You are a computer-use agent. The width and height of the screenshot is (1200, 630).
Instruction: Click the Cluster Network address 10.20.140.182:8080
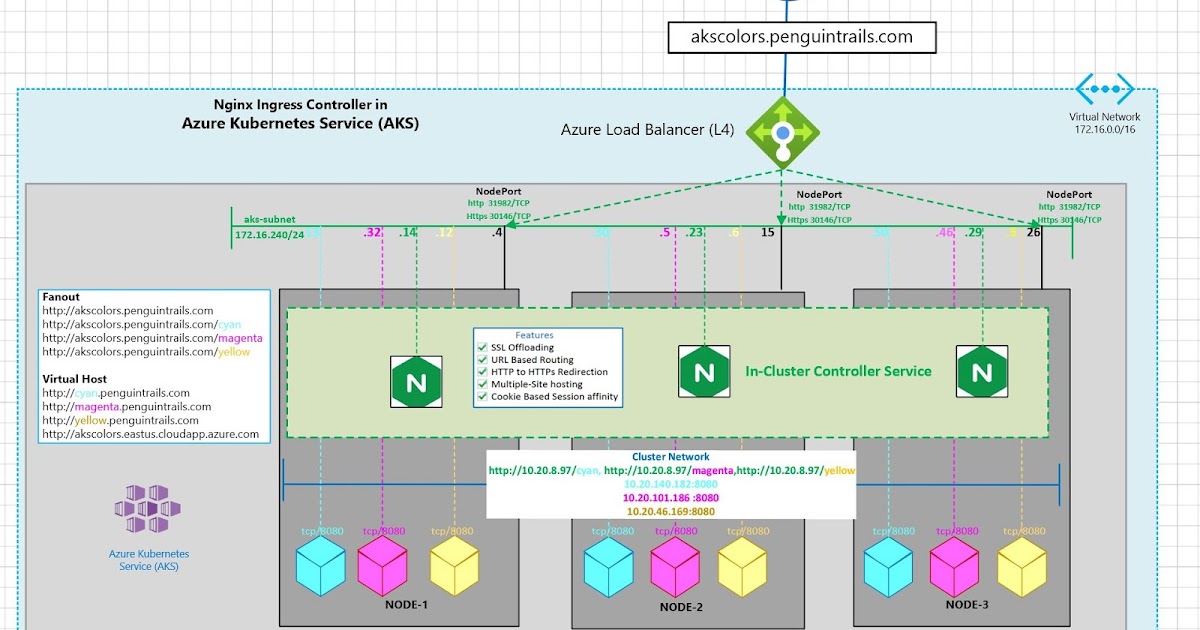tap(670, 483)
